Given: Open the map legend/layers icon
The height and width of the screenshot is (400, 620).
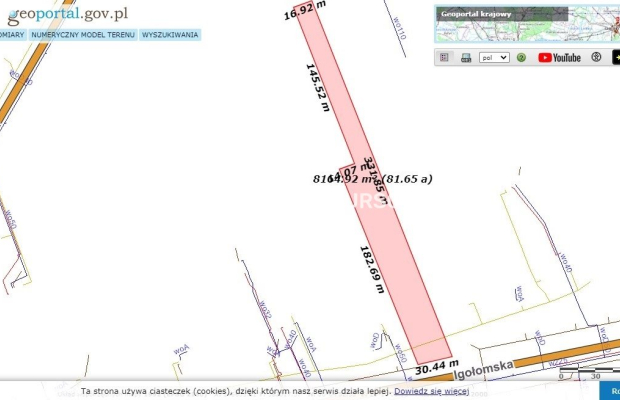Looking at the screenshot, I should [445, 58].
